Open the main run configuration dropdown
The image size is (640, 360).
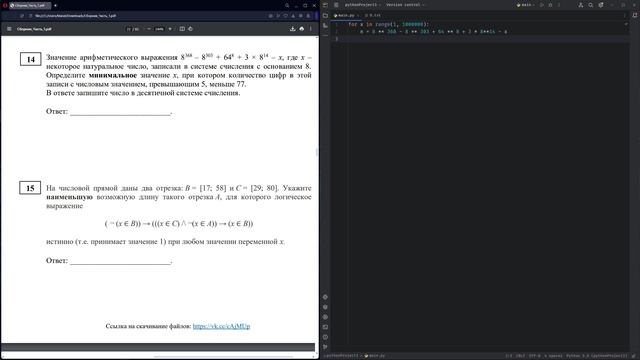[x=525, y=5]
